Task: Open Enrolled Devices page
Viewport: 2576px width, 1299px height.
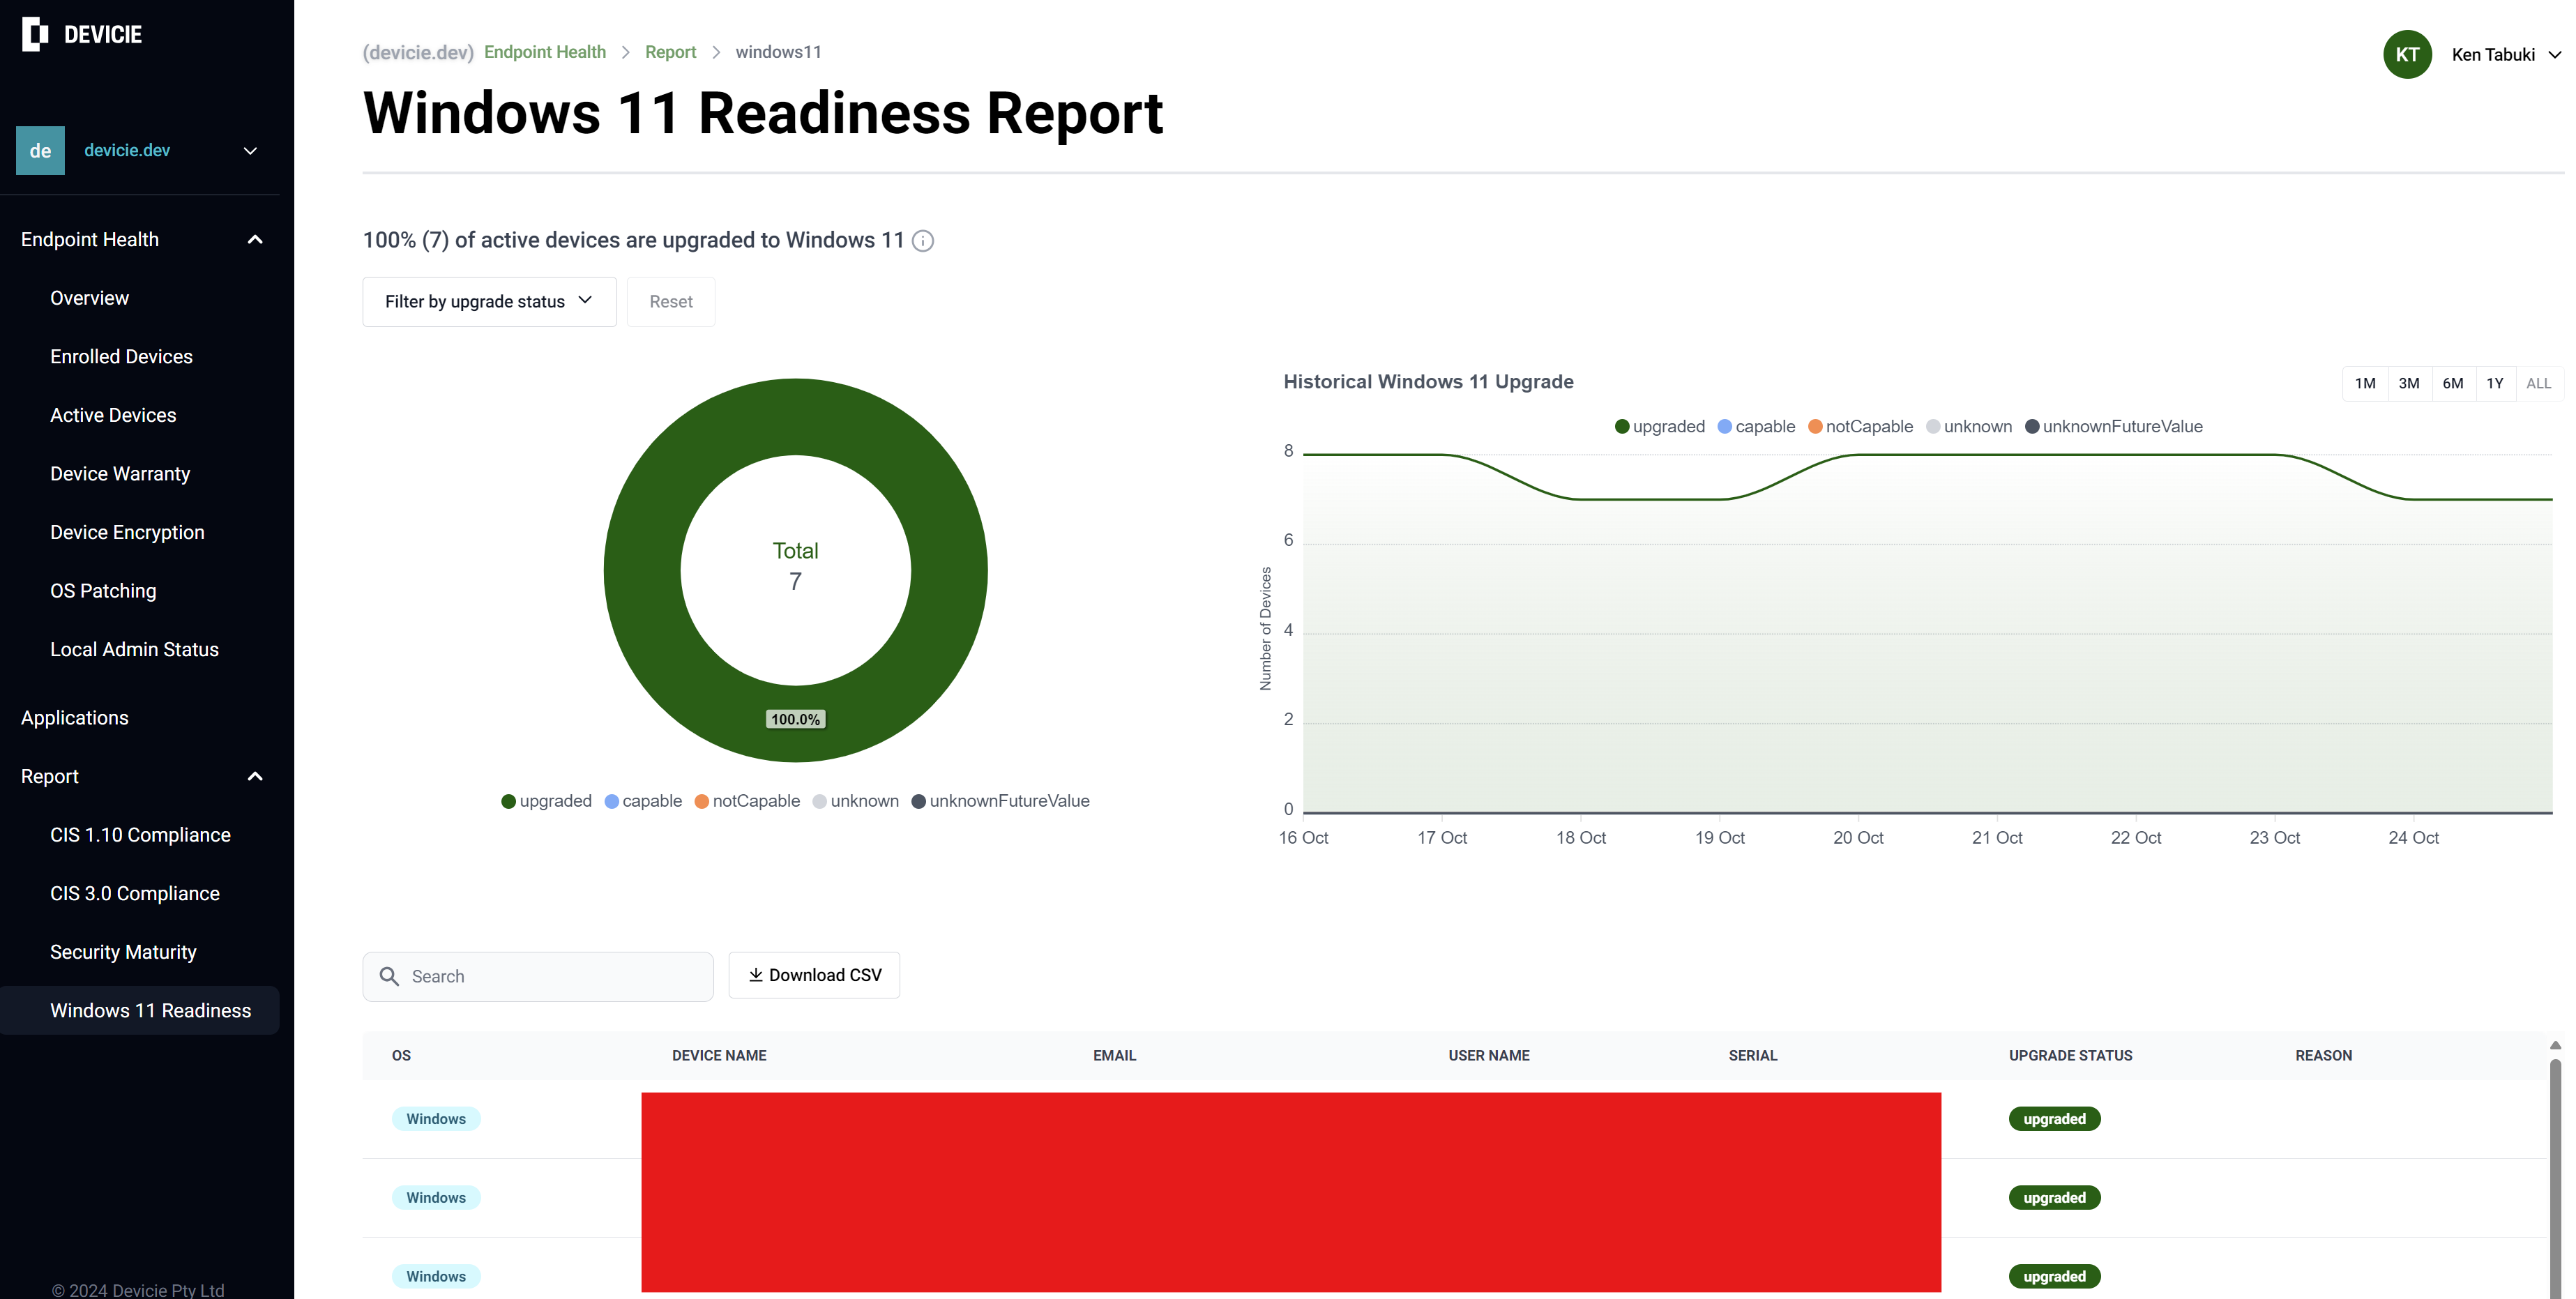Action: coord(121,357)
